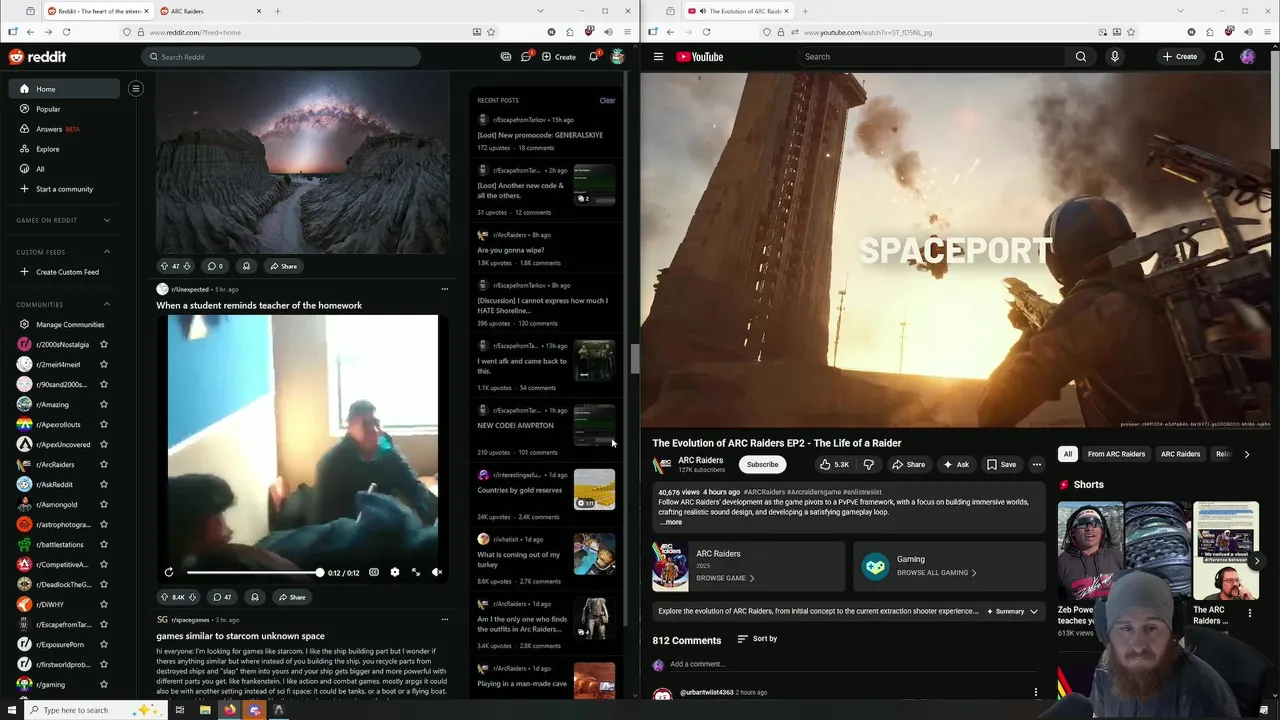Click the YouTube Create button
This screenshot has height=720, width=1280.
click(1180, 57)
